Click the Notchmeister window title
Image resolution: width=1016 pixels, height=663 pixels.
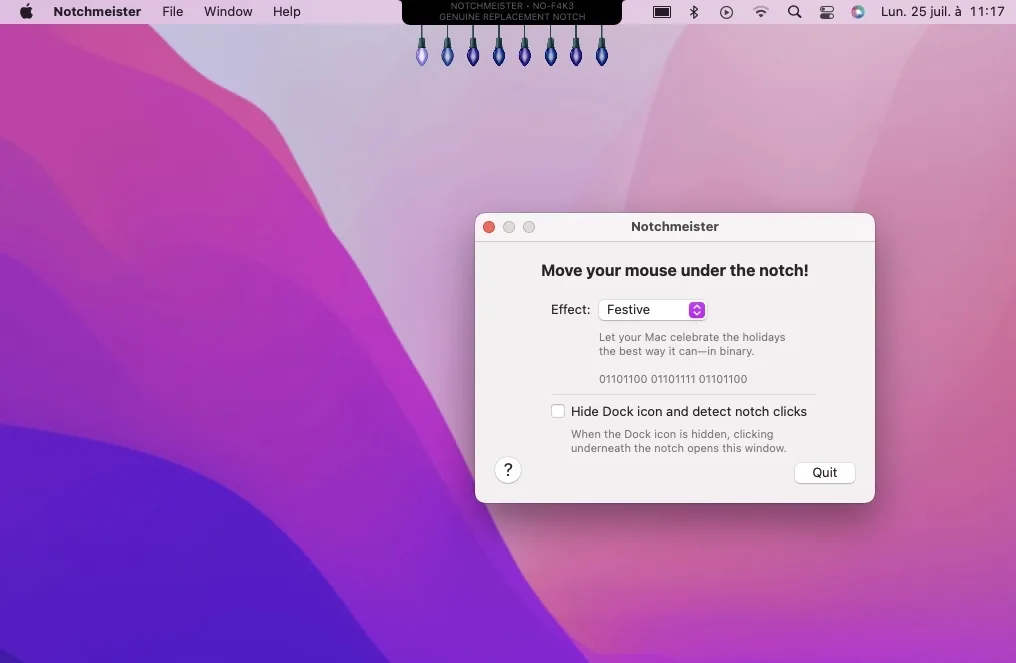(x=675, y=227)
